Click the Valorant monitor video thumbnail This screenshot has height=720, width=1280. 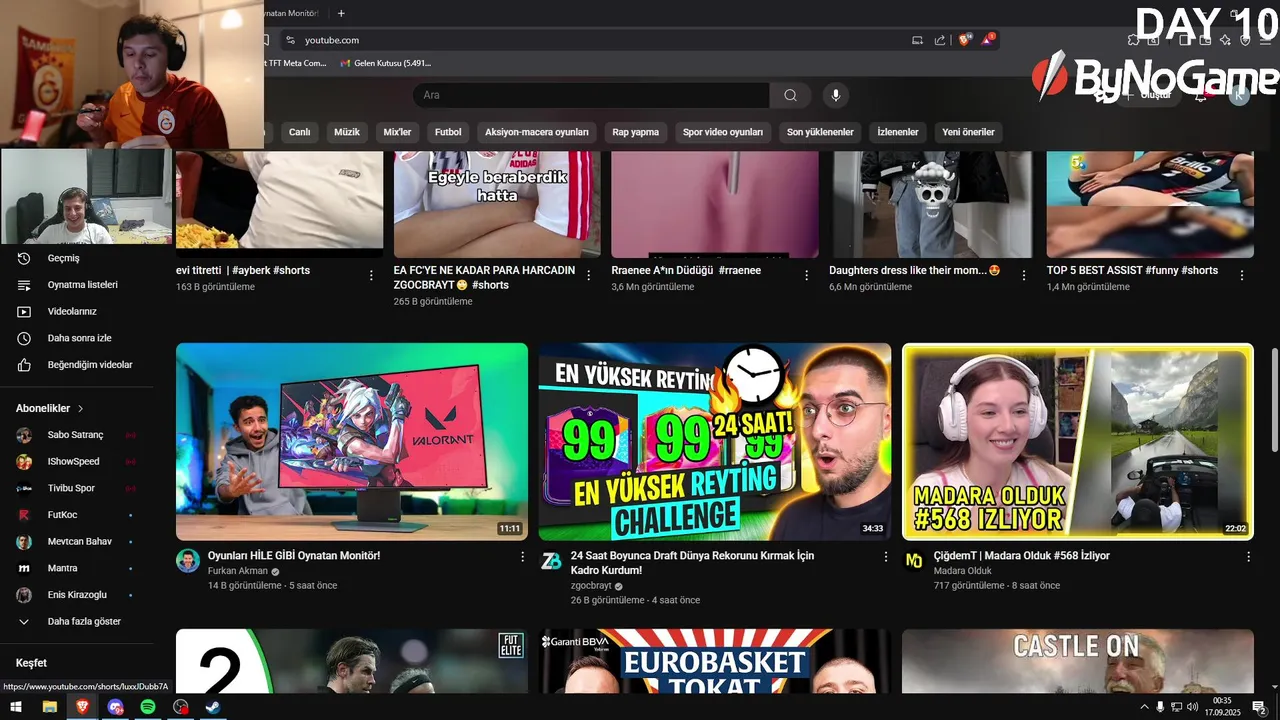352,442
